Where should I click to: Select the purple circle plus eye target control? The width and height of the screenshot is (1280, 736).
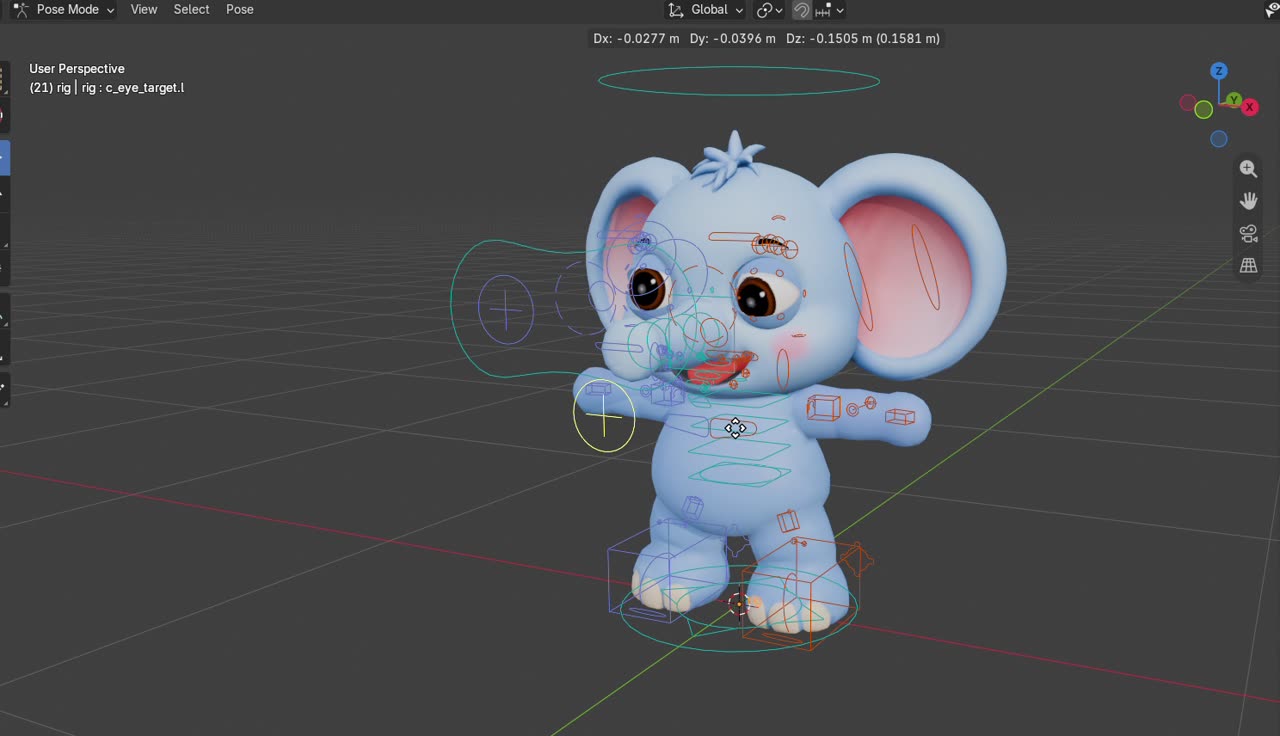pyautogui.click(x=506, y=310)
